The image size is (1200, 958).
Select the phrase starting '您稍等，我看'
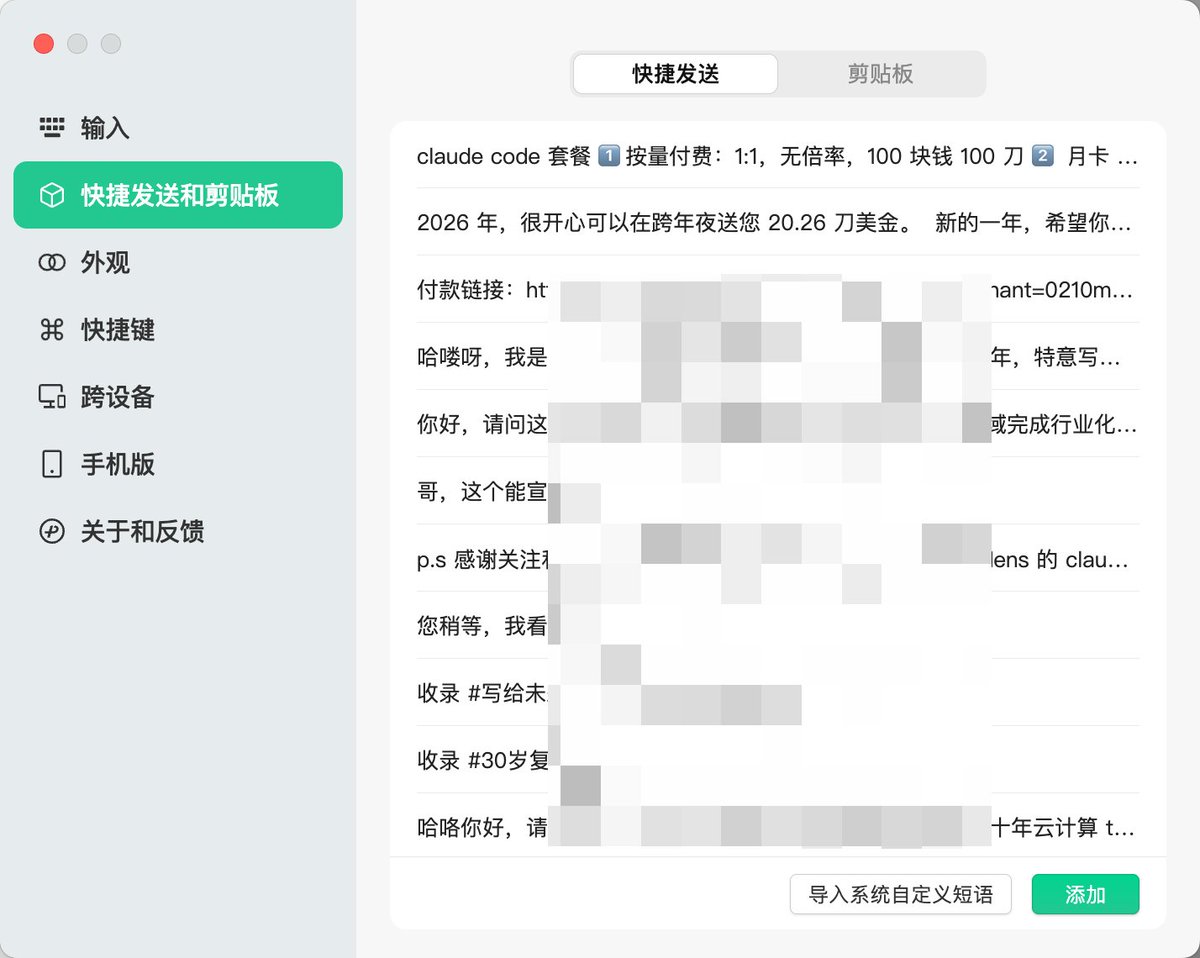778,625
